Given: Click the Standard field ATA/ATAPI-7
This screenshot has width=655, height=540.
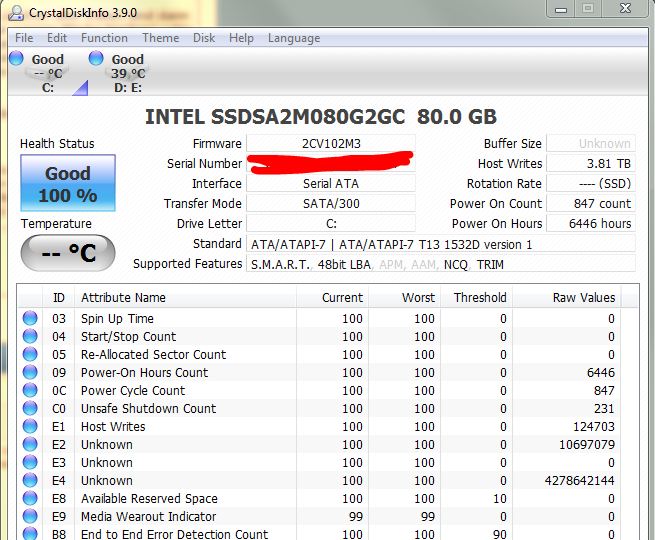Looking at the screenshot, I should 441,244.
